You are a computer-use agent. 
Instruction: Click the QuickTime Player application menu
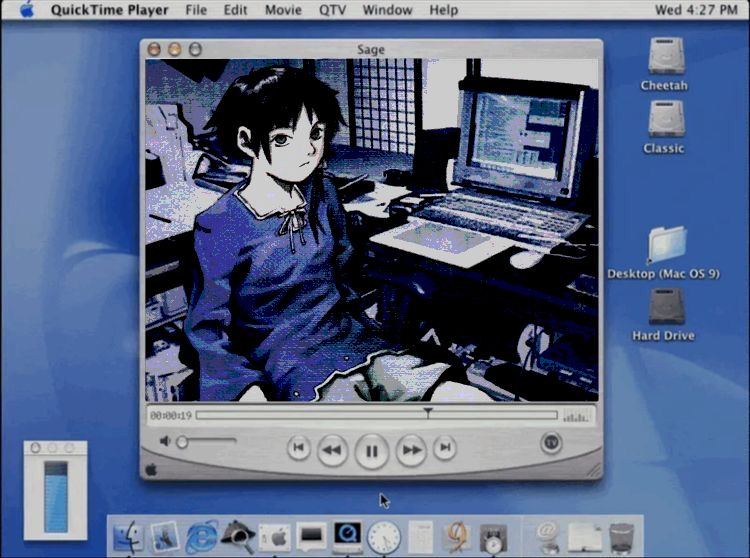click(x=109, y=10)
